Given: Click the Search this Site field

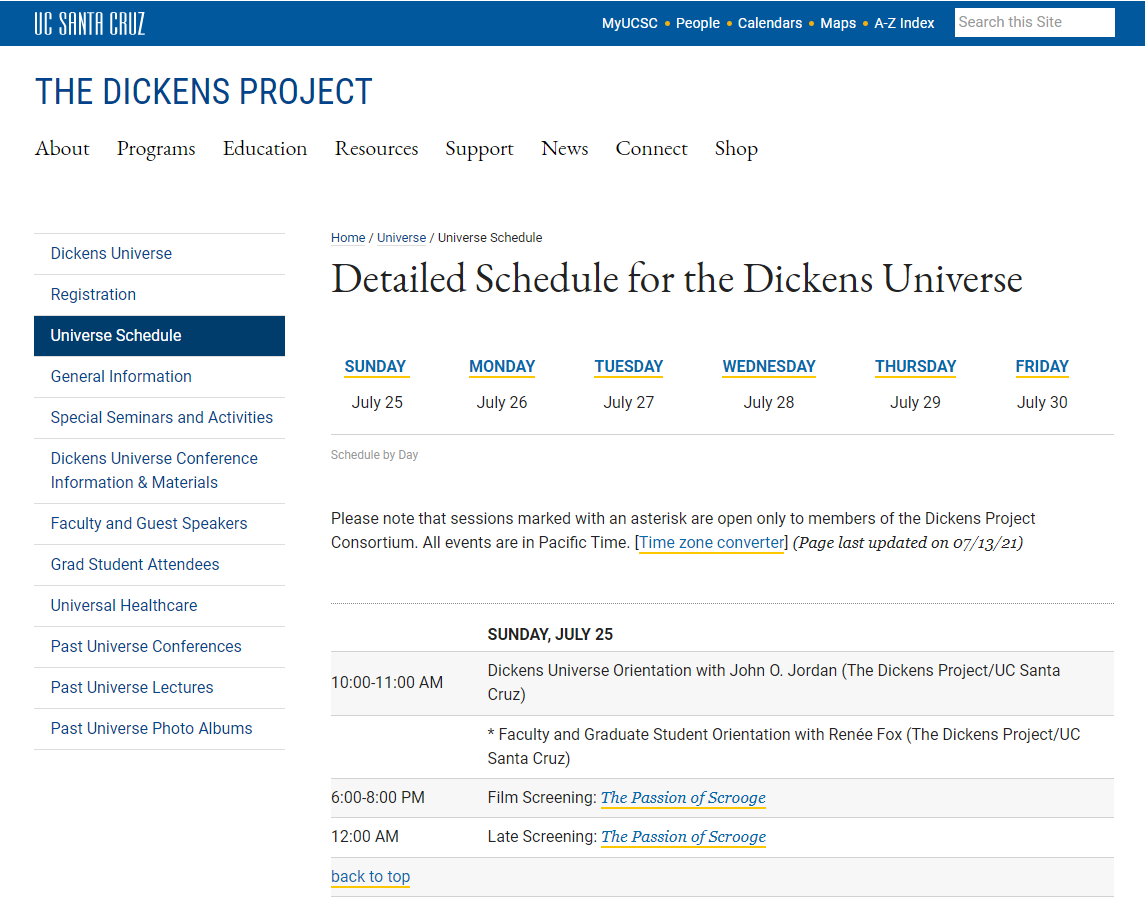Looking at the screenshot, I should (x=1034, y=22).
